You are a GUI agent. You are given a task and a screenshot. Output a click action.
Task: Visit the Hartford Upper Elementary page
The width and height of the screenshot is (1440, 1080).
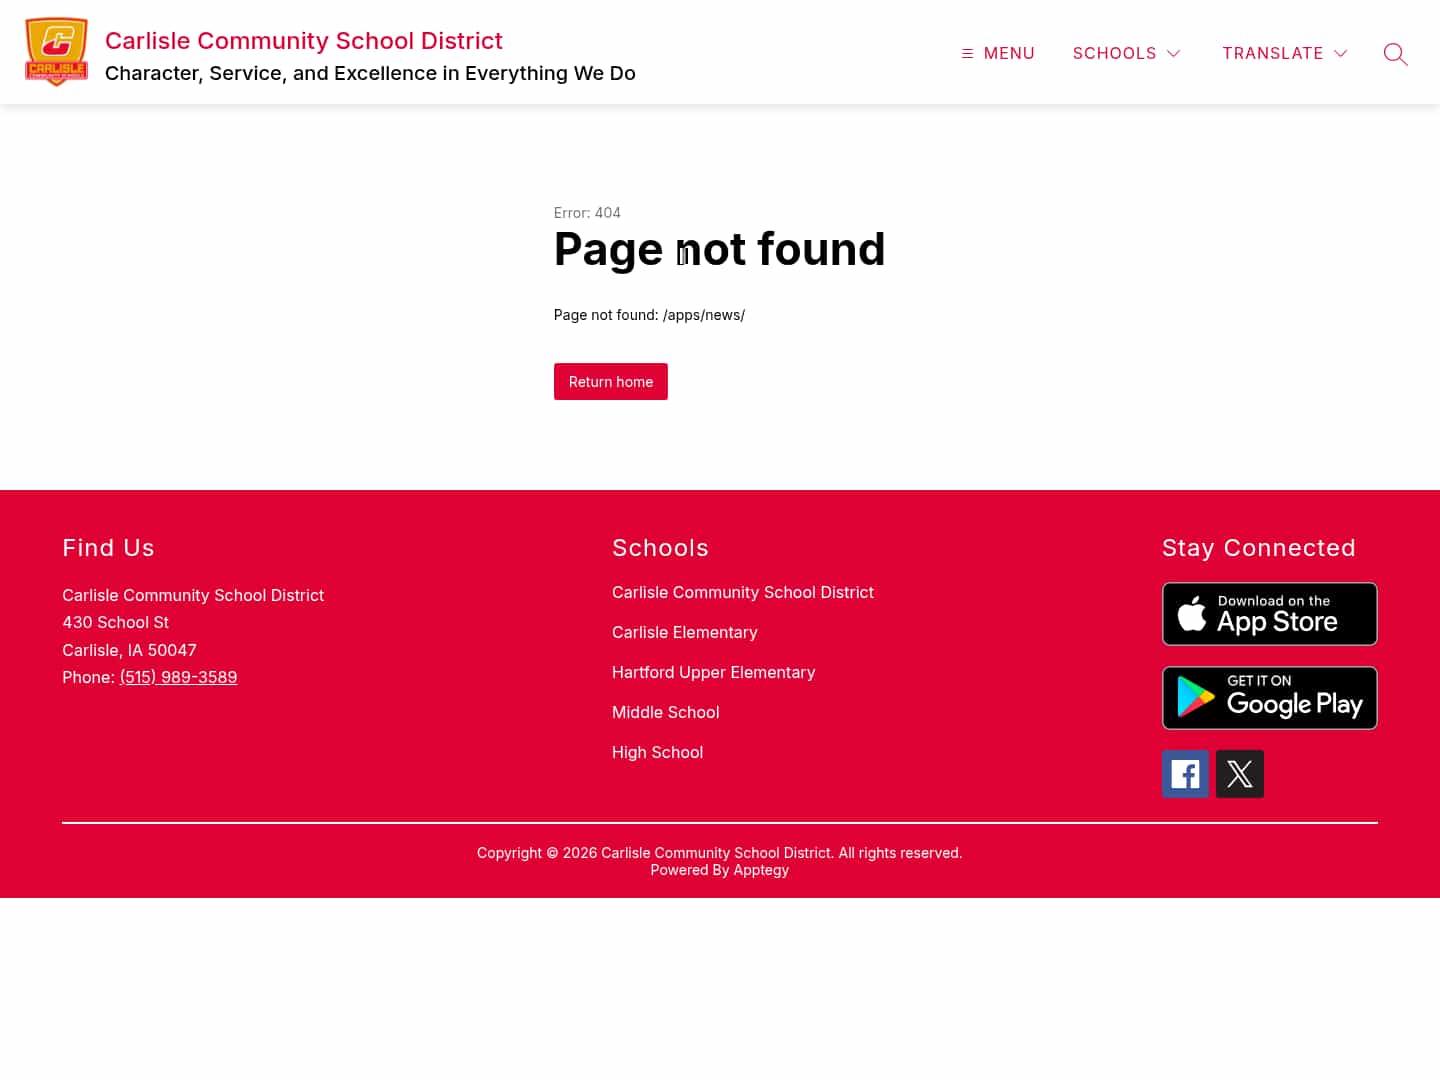(x=713, y=672)
